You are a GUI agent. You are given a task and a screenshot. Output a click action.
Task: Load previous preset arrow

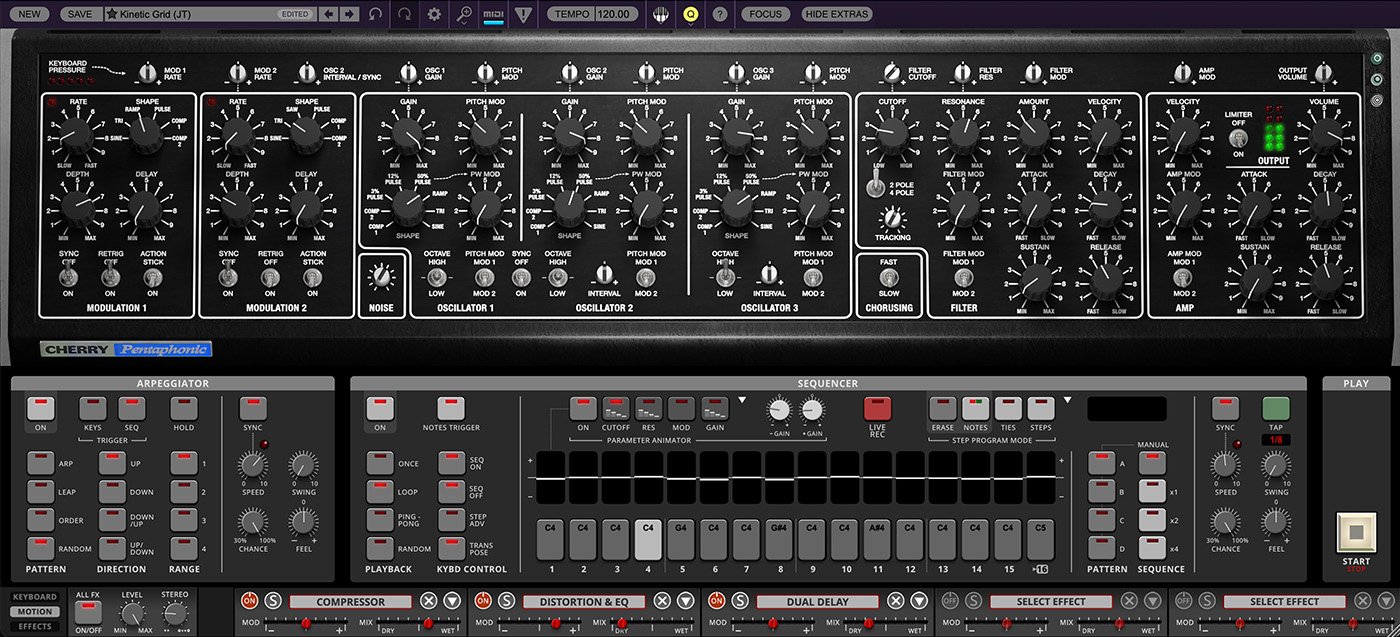pyautogui.click(x=329, y=14)
